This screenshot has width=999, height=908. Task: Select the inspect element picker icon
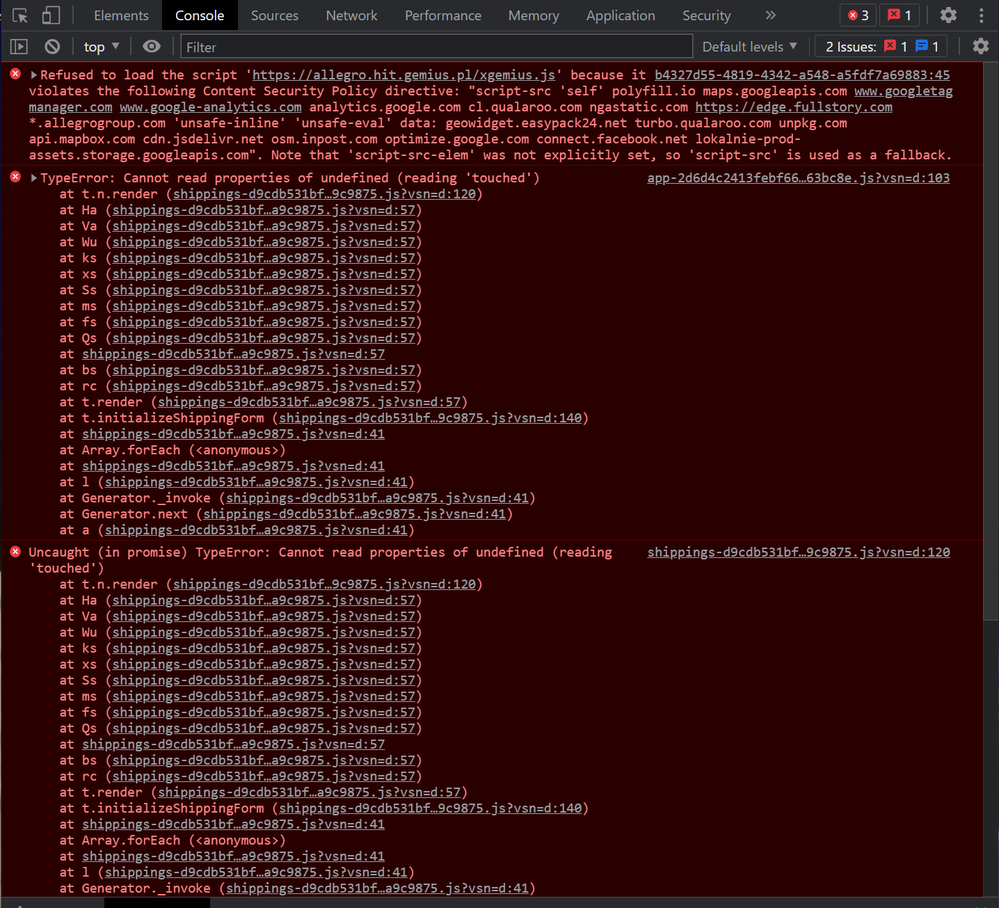pos(20,15)
